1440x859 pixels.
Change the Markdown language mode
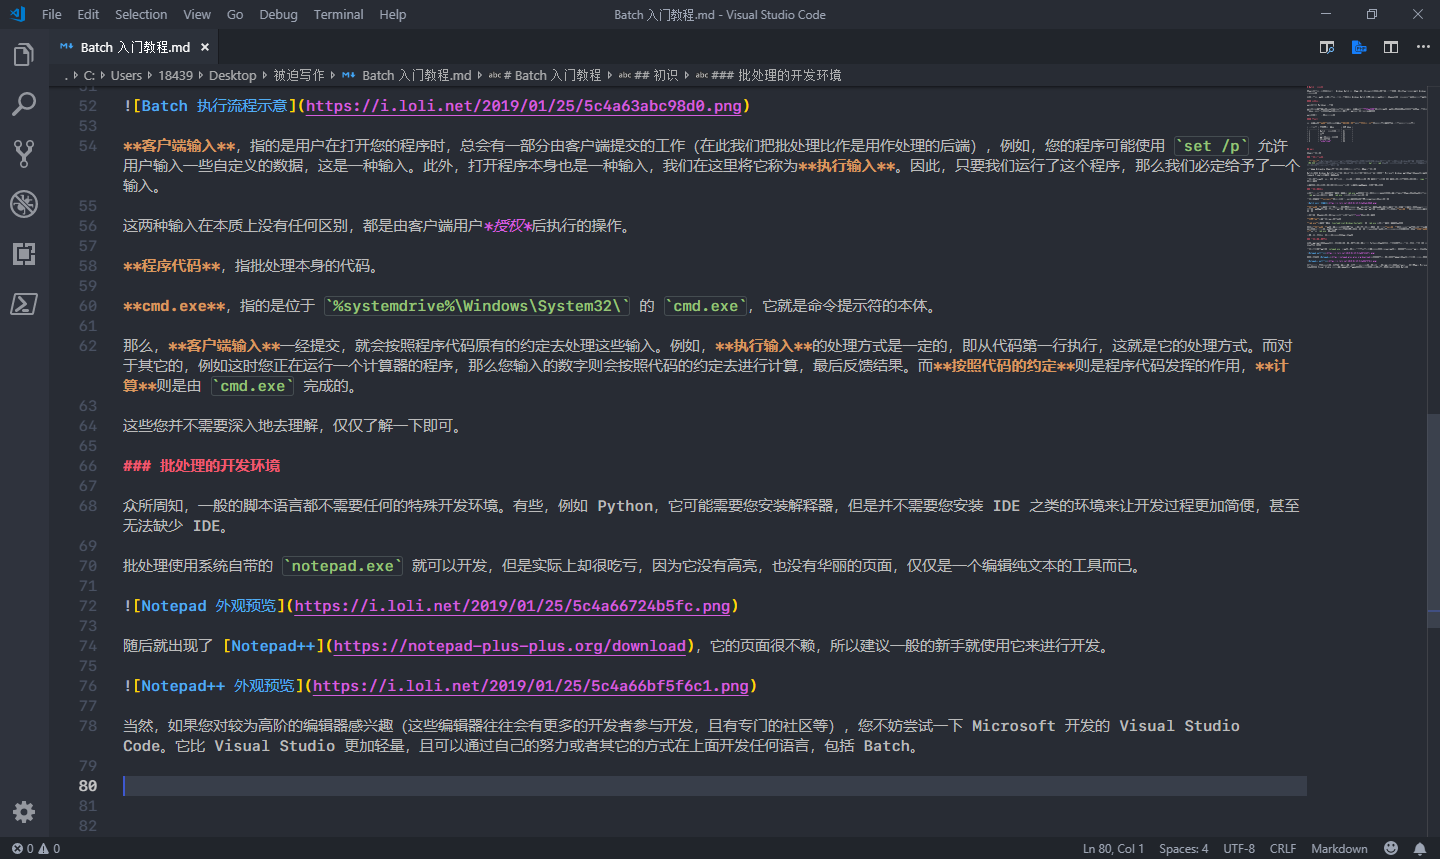click(1339, 848)
